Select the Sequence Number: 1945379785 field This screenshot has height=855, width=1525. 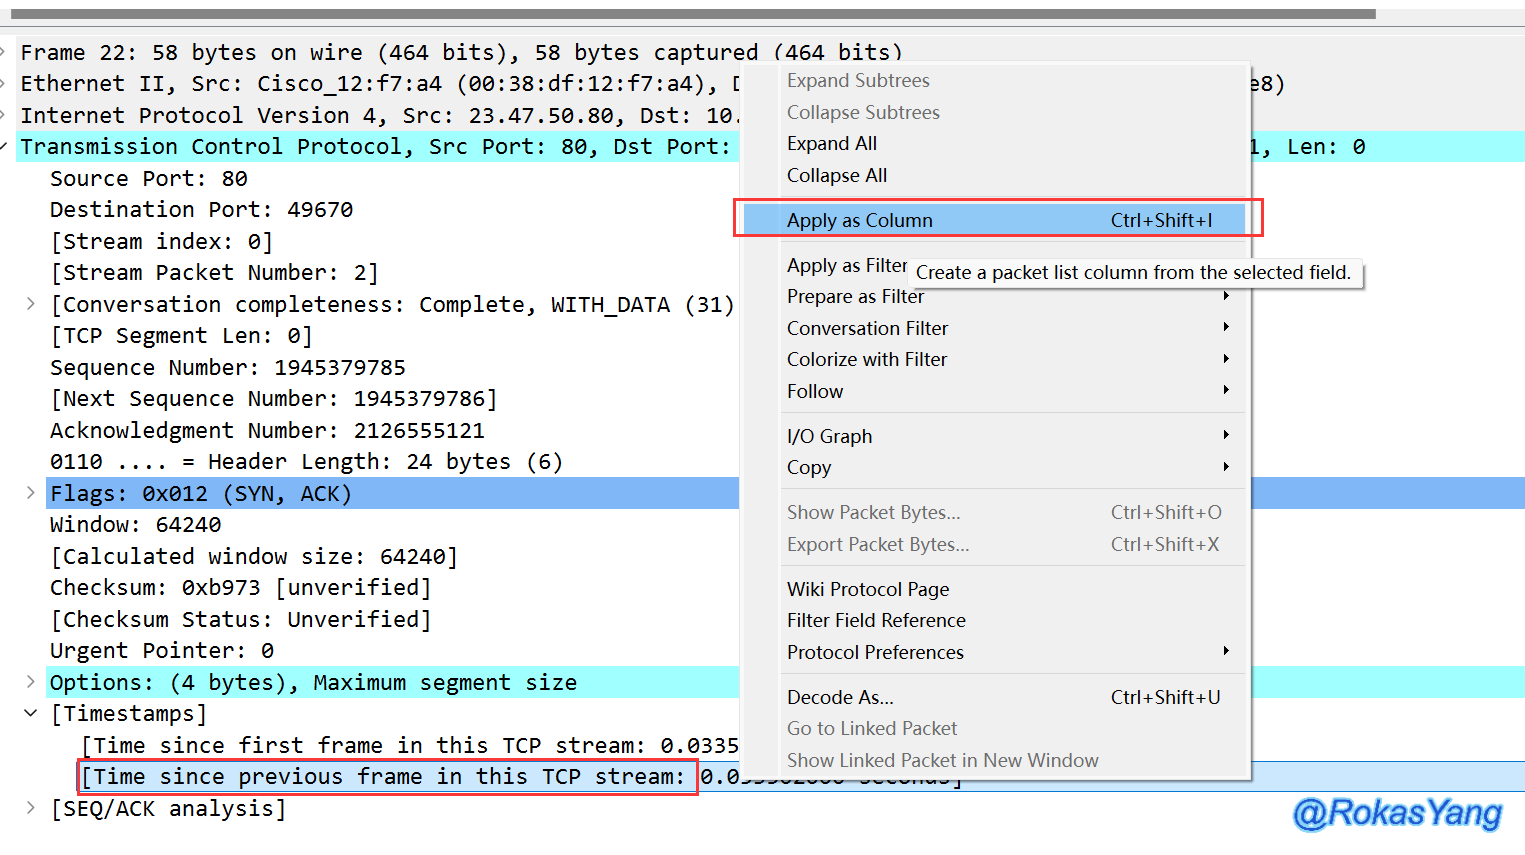coord(227,367)
